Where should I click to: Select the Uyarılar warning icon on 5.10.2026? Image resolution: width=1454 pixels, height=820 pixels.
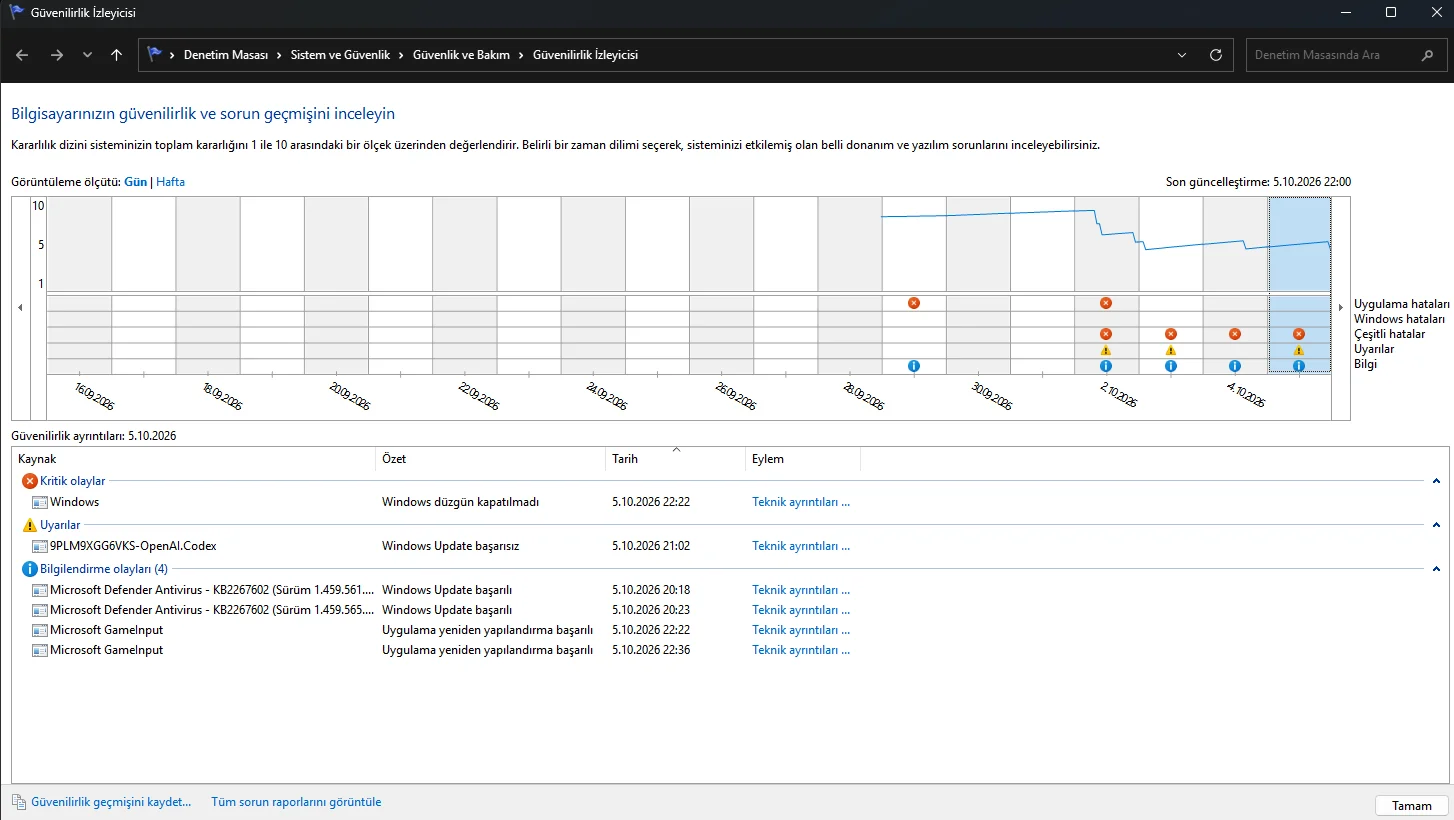click(x=1299, y=350)
